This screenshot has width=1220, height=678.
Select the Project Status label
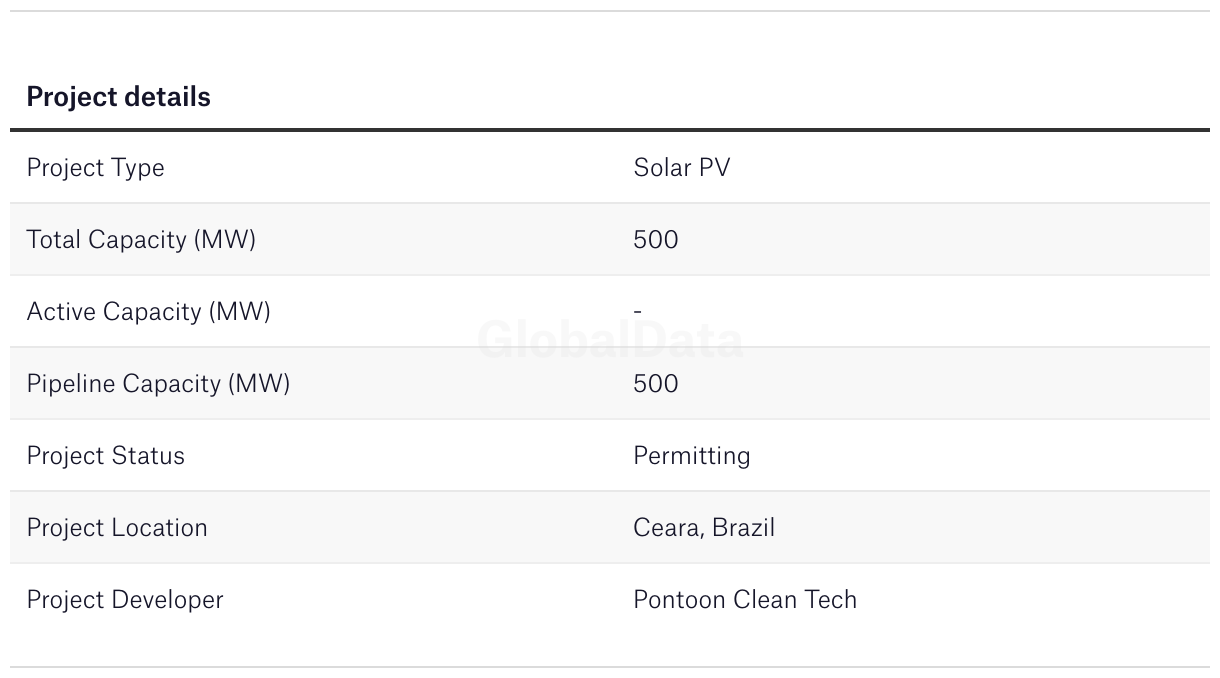[105, 456]
